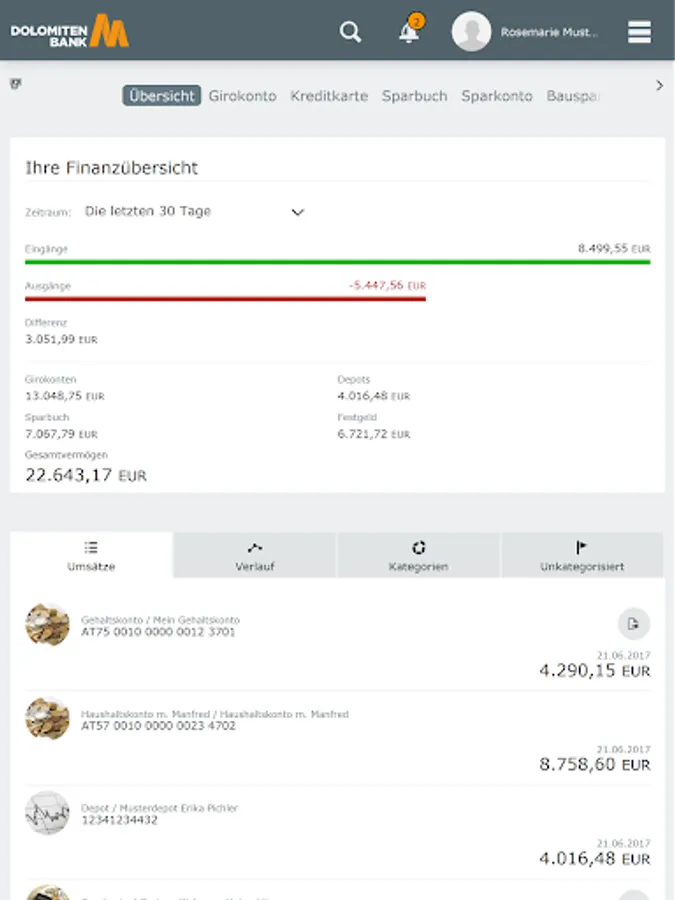Click the green Eingänge progress bar
Image resolution: width=675 pixels, height=900 pixels.
tap(337, 262)
